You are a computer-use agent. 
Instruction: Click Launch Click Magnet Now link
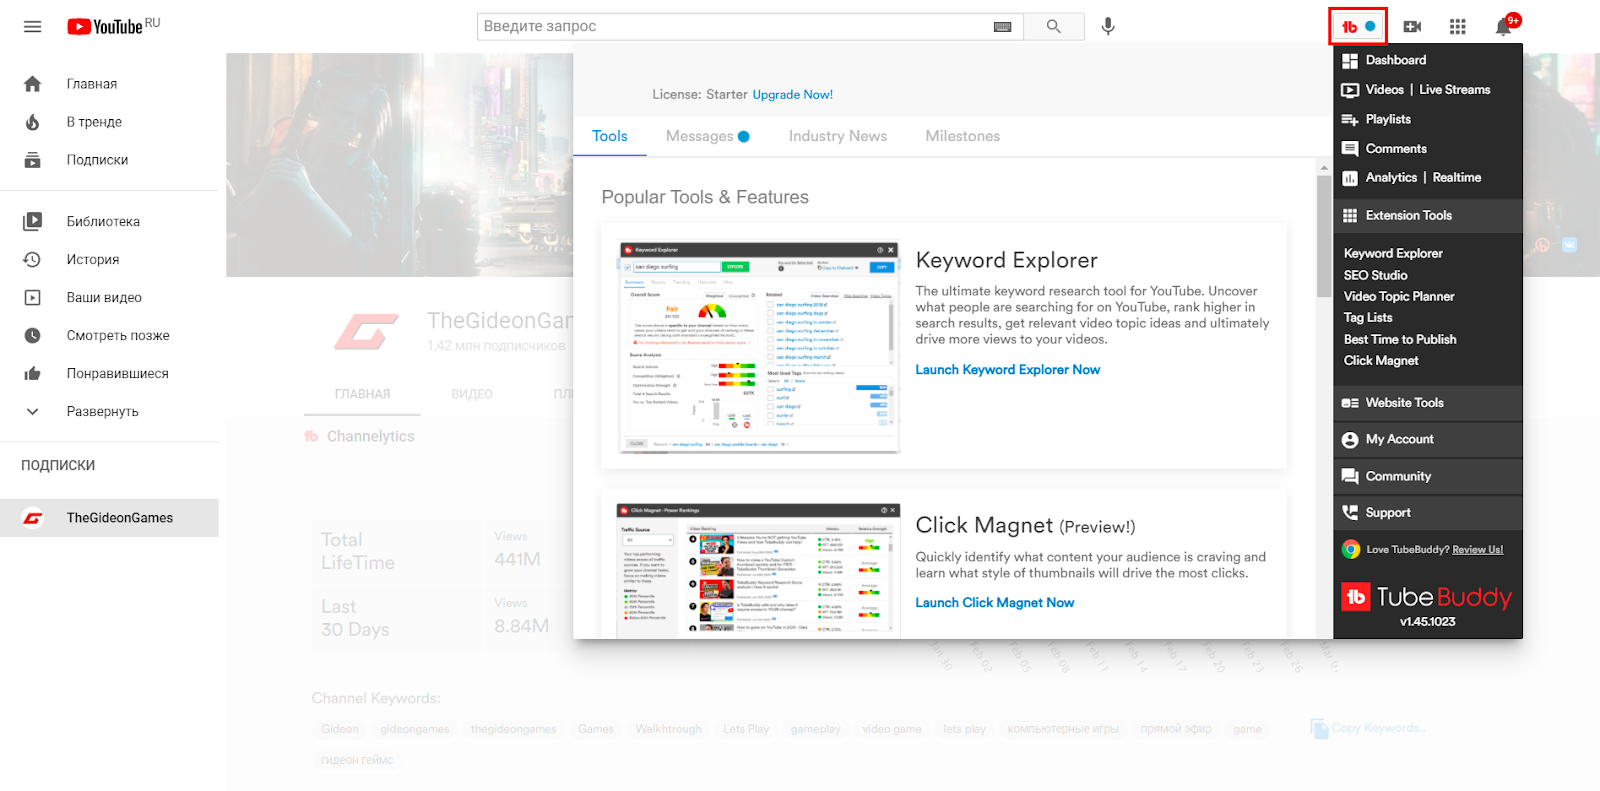click(x=994, y=603)
